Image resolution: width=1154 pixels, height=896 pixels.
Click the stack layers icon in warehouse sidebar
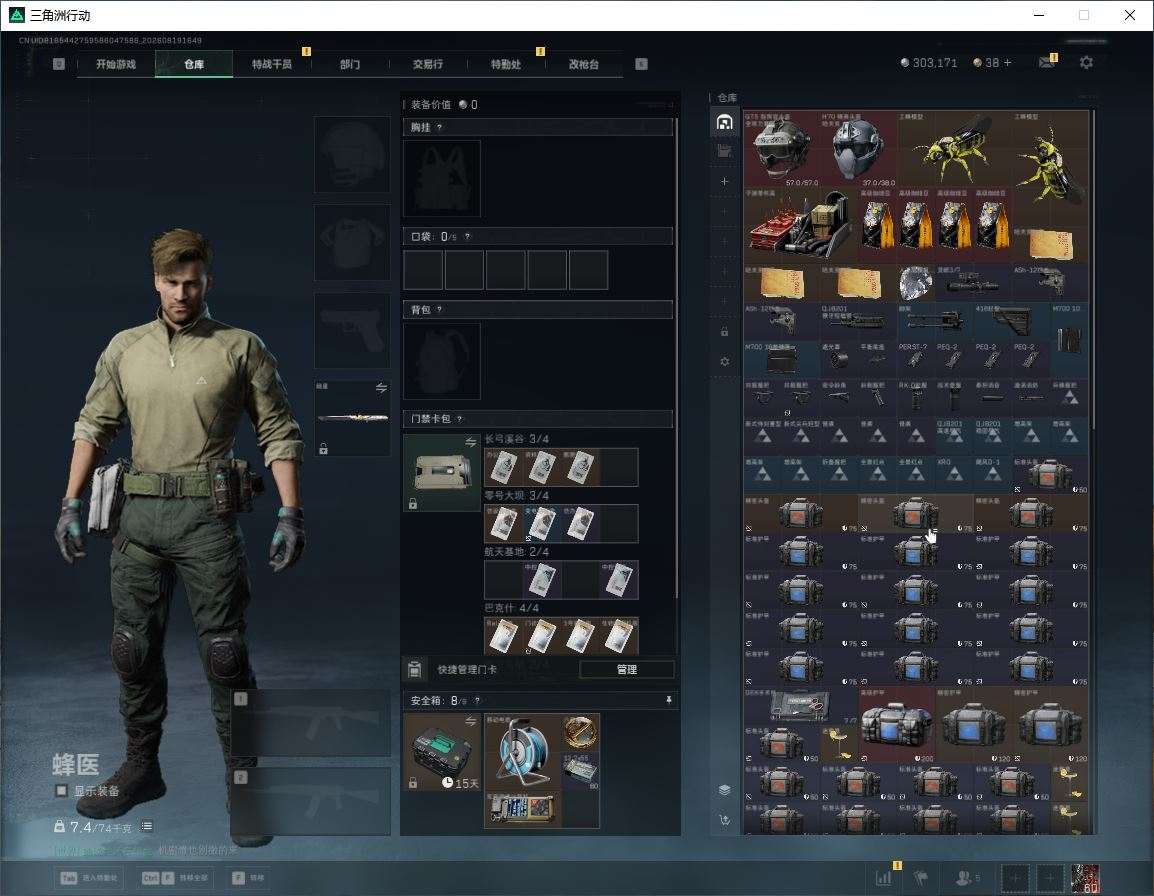(724, 790)
